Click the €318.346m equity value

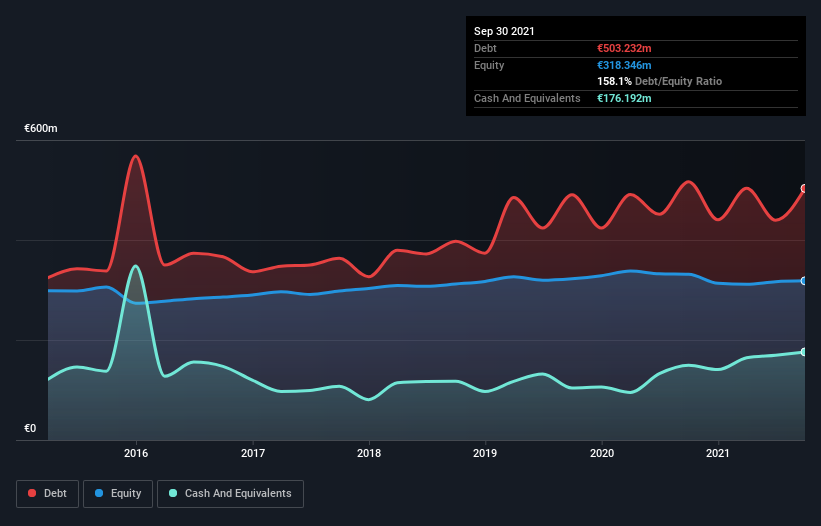624,65
